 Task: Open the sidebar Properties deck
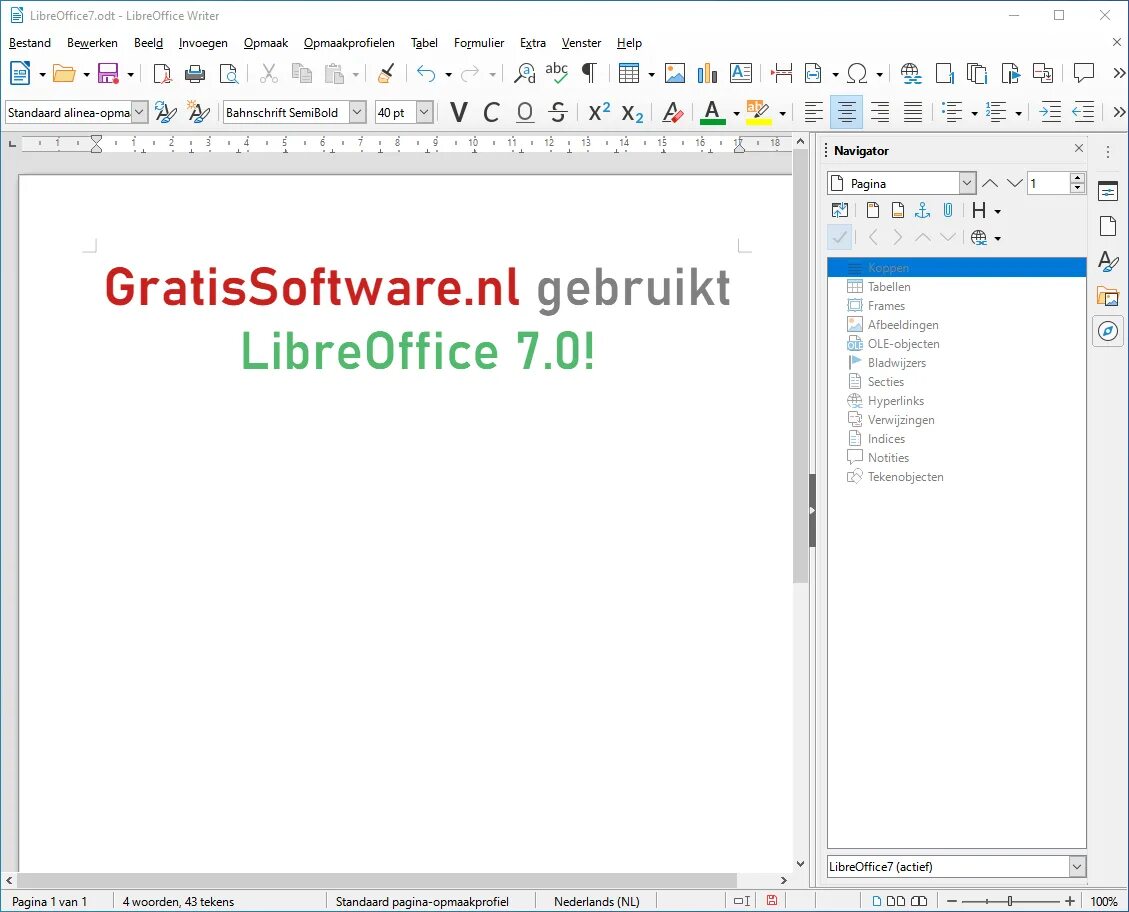point(1107,191)
